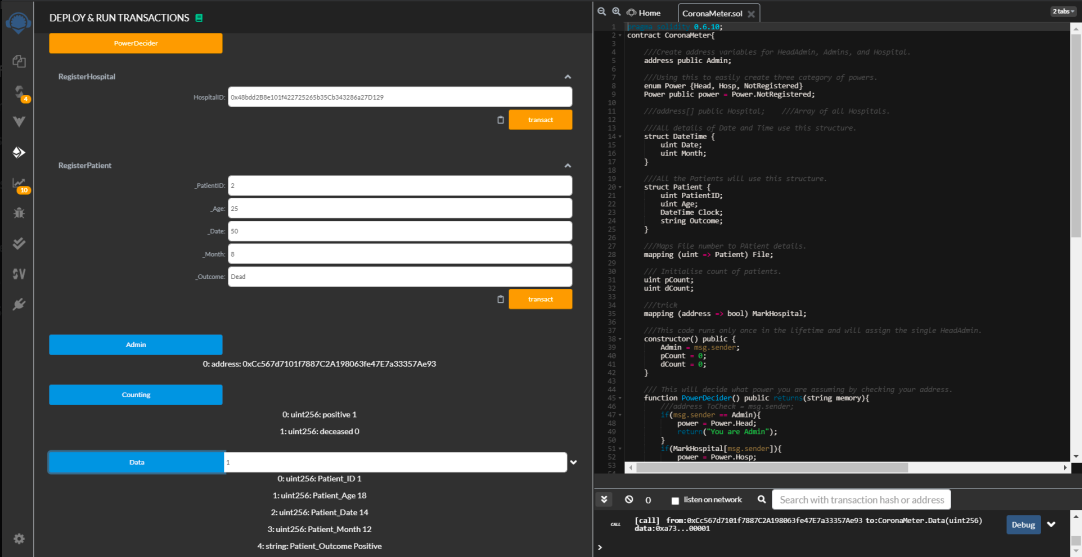
Task: Click the RegisterHospital section title
Action: [87, 77]
